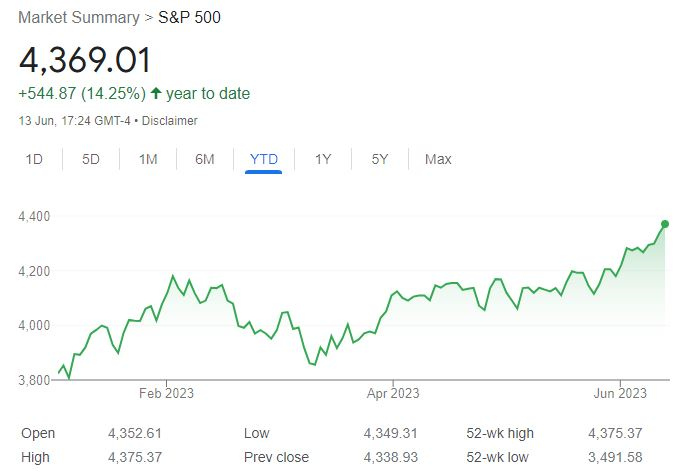690x475 pixels.
Task: Click the green dot at chart end
Action: click(x=665, y=224)
